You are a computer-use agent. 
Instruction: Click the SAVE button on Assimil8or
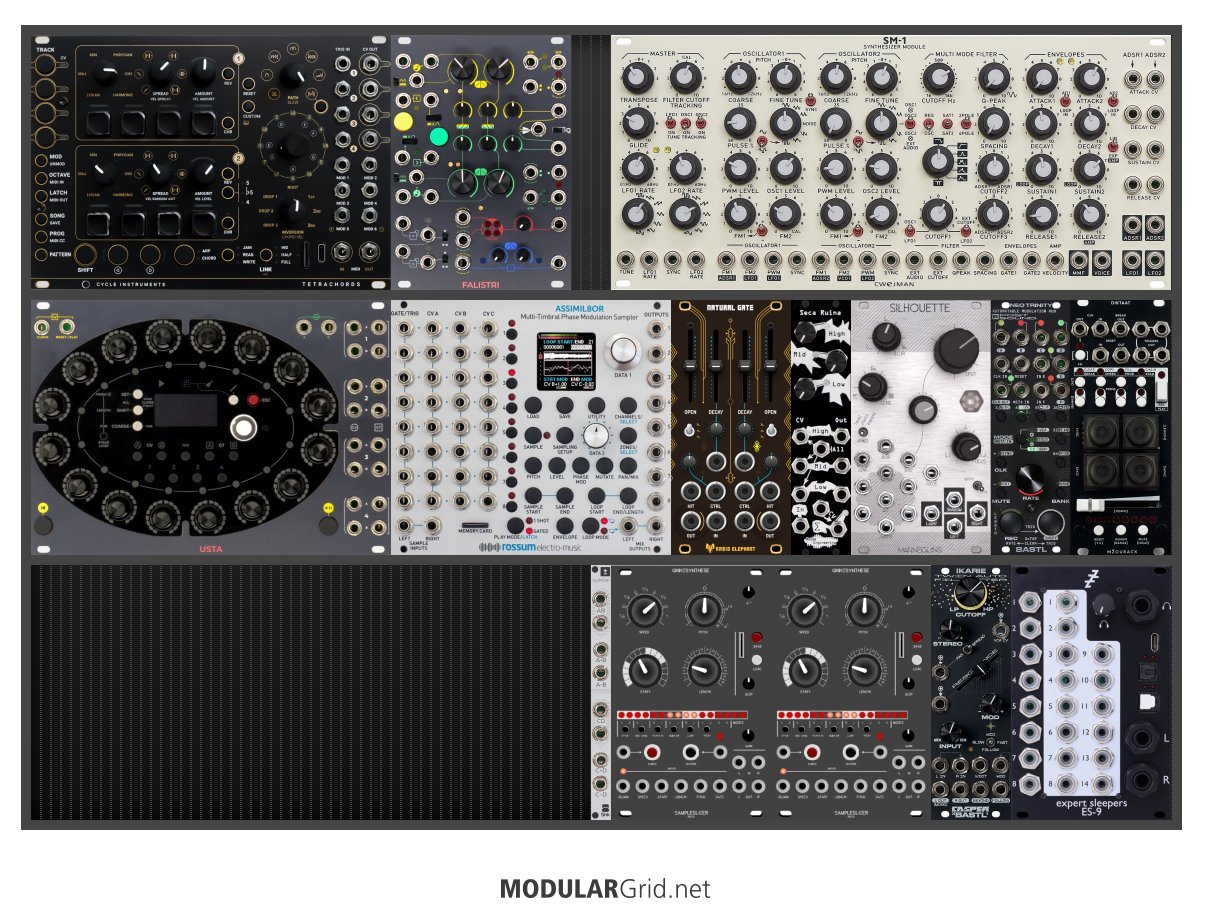pos(565,405)
